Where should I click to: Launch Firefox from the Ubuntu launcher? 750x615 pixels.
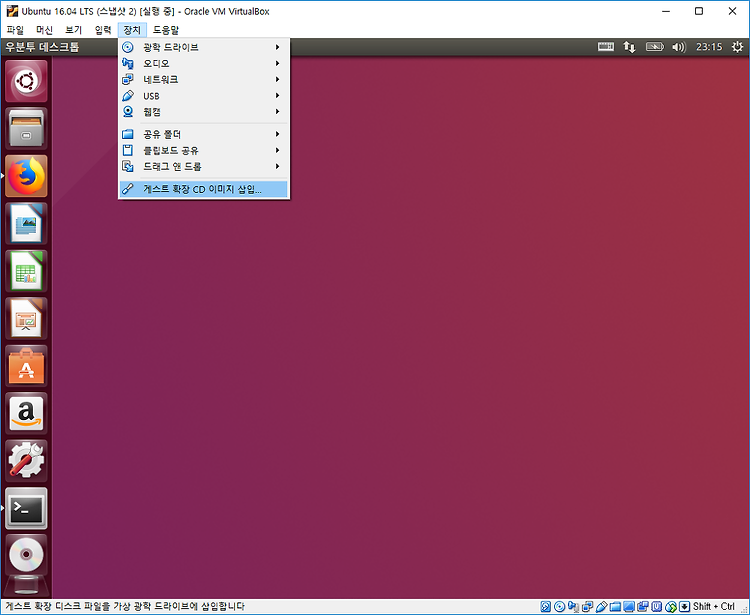pos(26,176)
